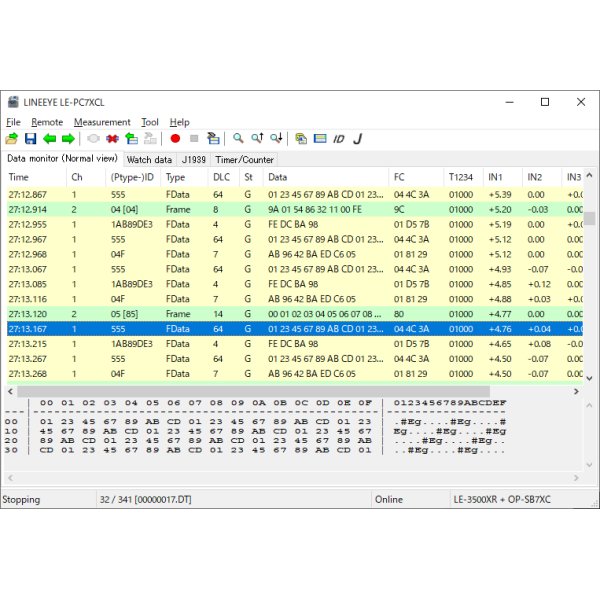Click the search downward magnifier icon
The width and height of the screenshot is (600, 600).
point(276,139)
